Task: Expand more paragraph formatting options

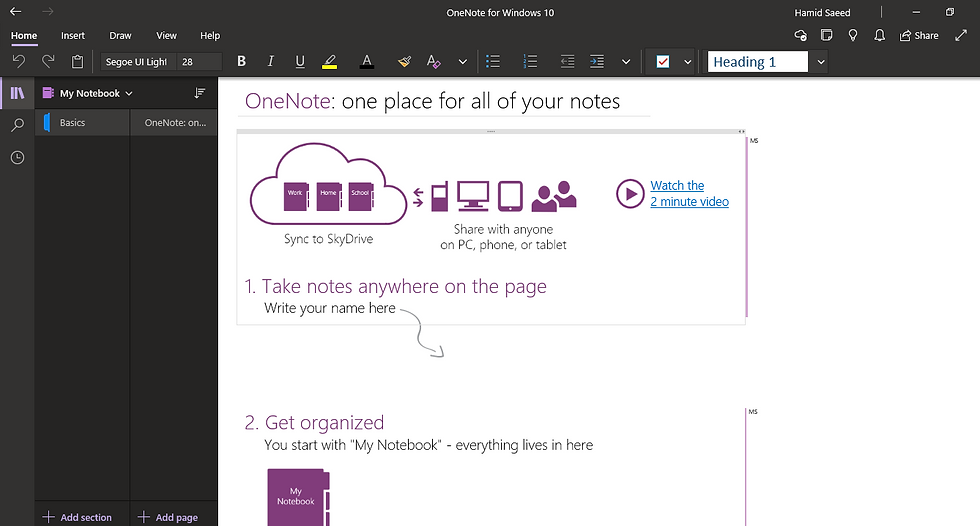Action: (x=626, y=62)
